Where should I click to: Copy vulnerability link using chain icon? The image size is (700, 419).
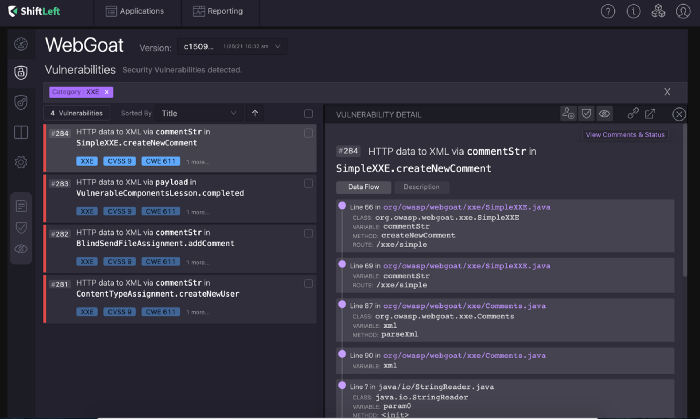[633, 114]
